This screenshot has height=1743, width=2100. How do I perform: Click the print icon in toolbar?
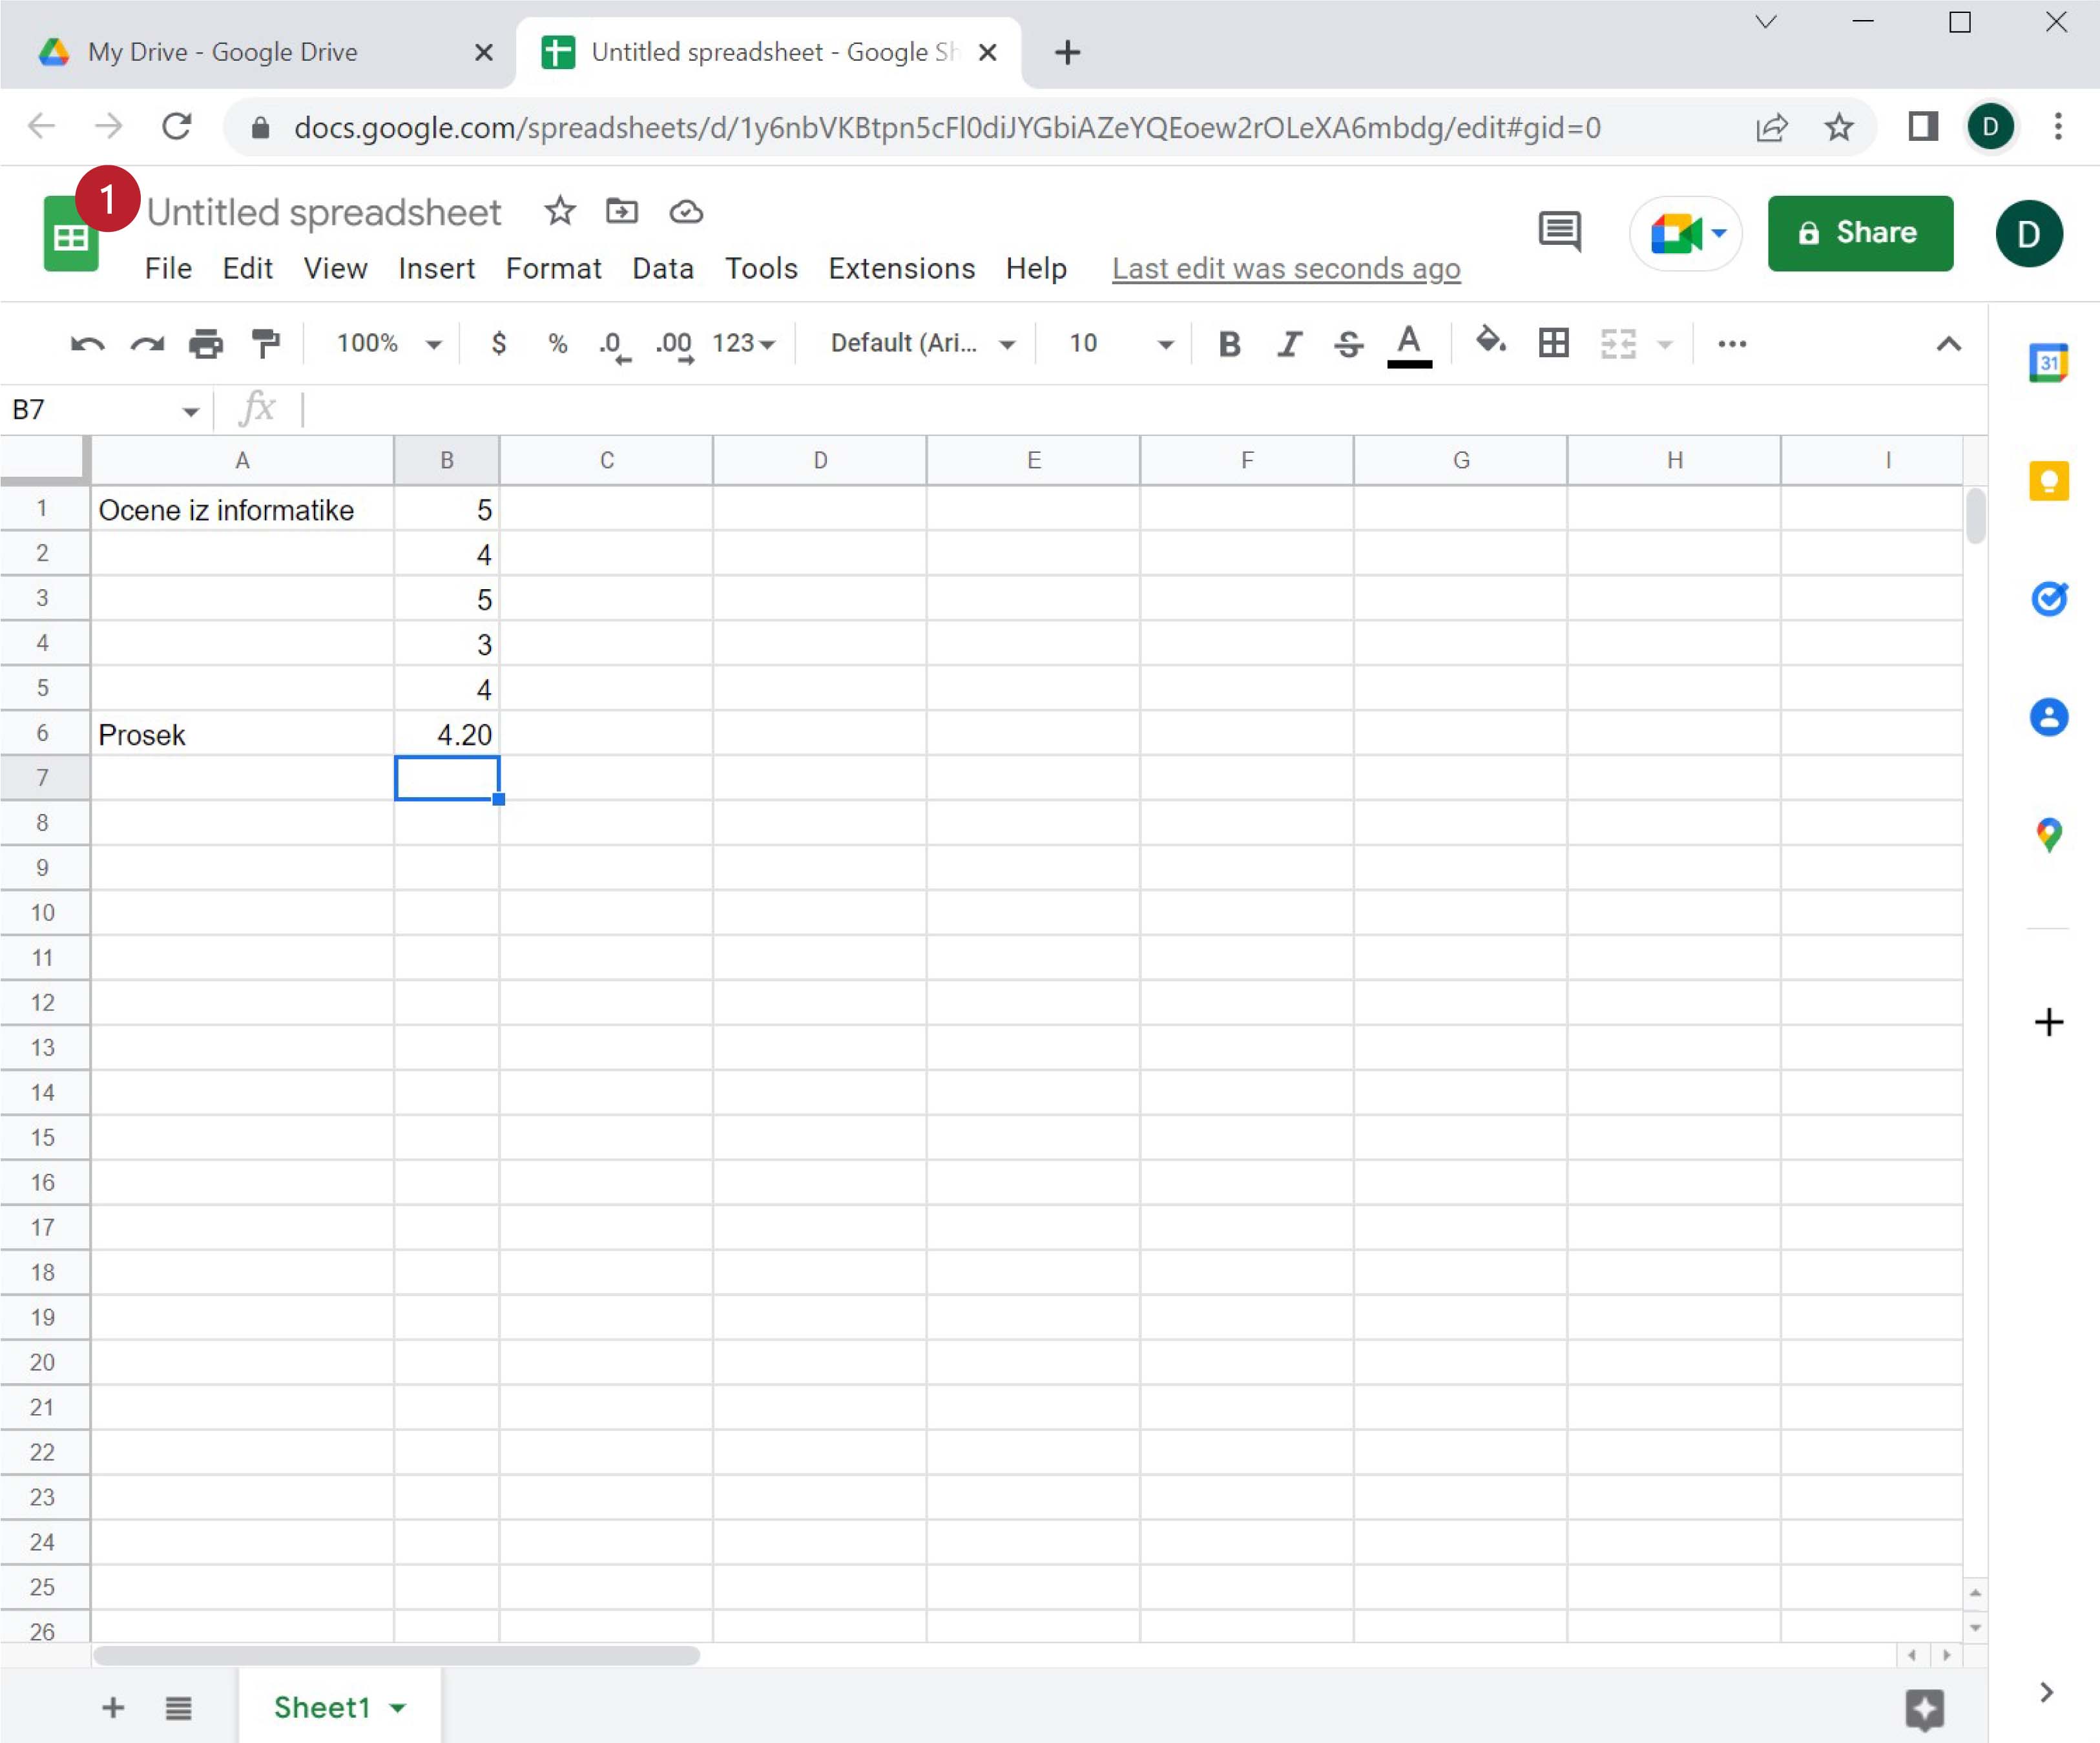[x=206, y=344]
